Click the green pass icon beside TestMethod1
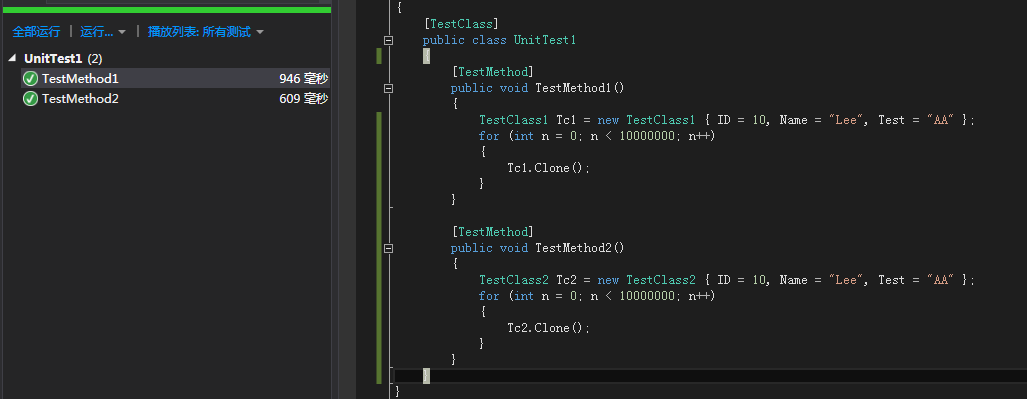Viewport: 1027px width, 399px height. [x=30, y=79]
